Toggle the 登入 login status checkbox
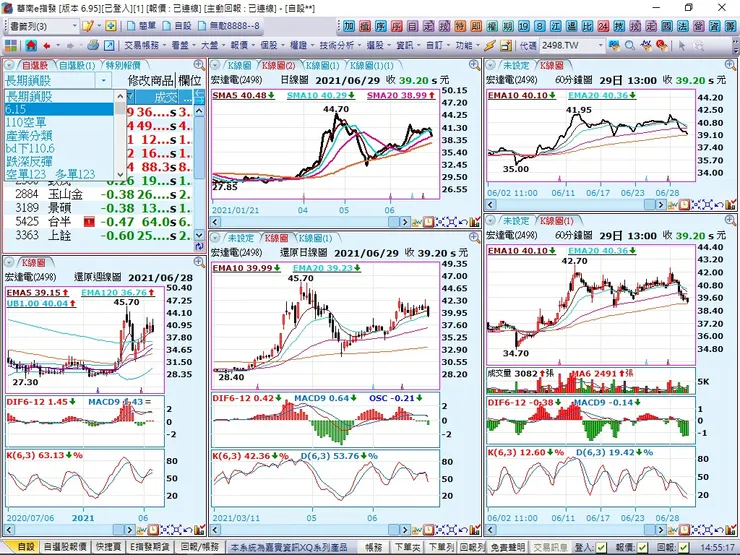Image resolution: width=740 pixels, height=555 pixels. tap(601, 547)
